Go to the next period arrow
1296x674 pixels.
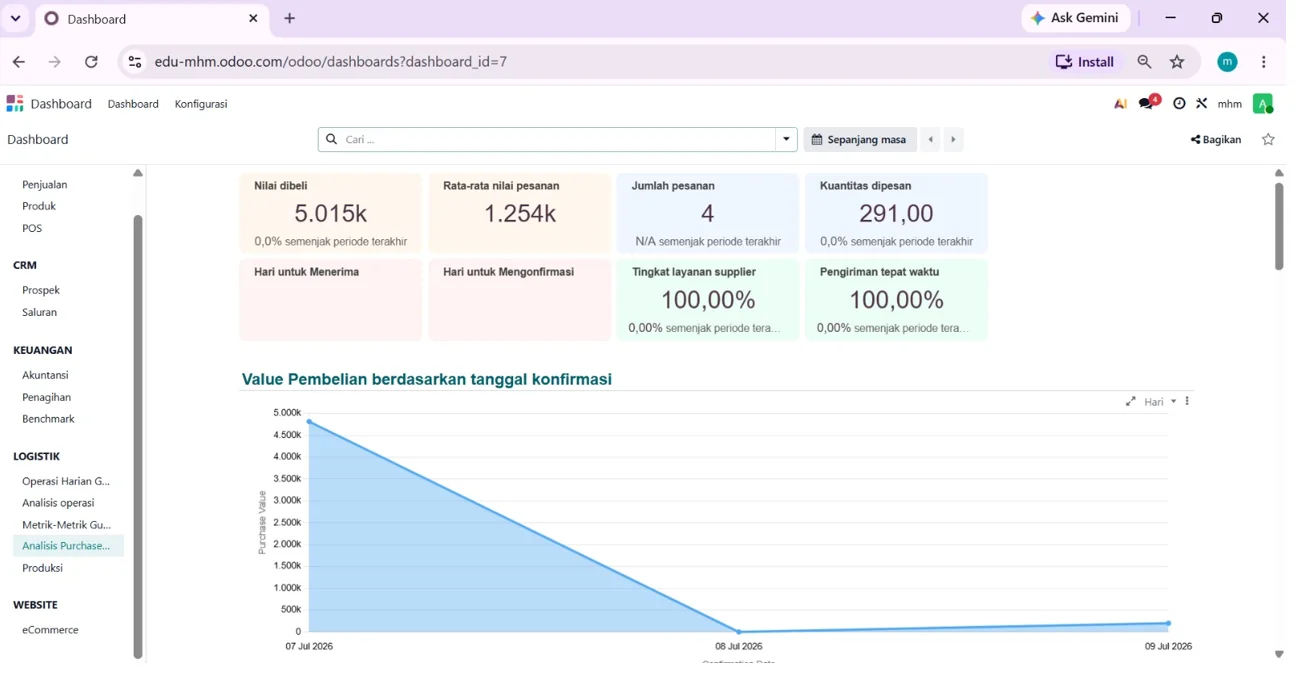click(x=953, y=140)
